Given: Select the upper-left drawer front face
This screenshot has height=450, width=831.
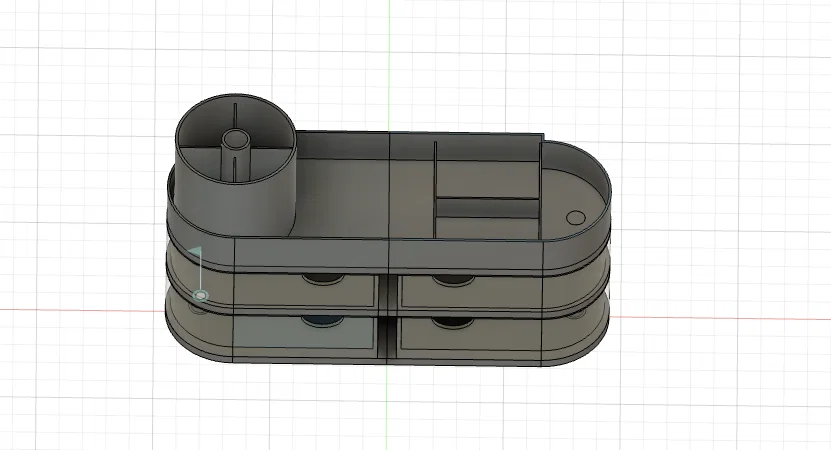Looking at the screenshot, I should click(x=306, y=290).
